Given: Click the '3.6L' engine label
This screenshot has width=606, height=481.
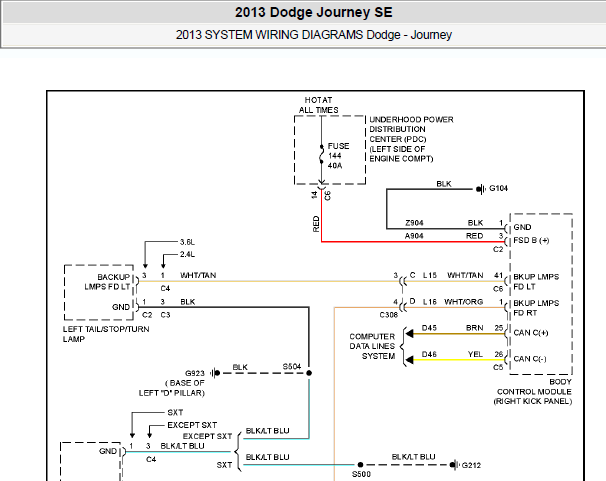Looking at the screenshot, I should (x=187, y=242).
